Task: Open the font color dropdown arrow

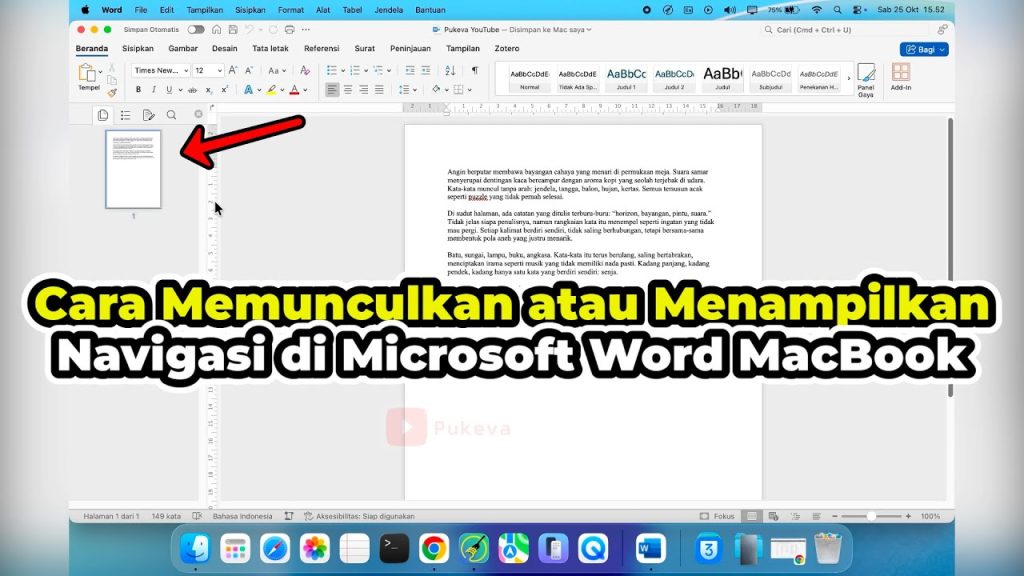Action: pos(305,90)
